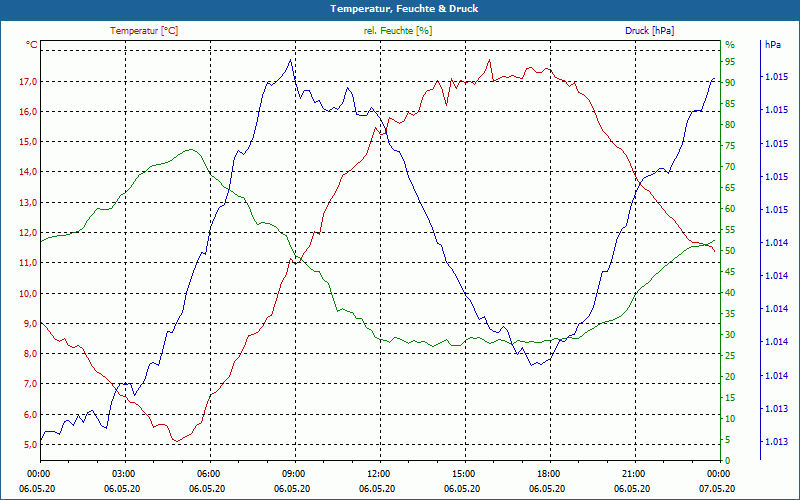The height and width of the screenshot is (500, 800).
Task: Select the 30 humidity axis tick label
Action: (x=730, y=335)
